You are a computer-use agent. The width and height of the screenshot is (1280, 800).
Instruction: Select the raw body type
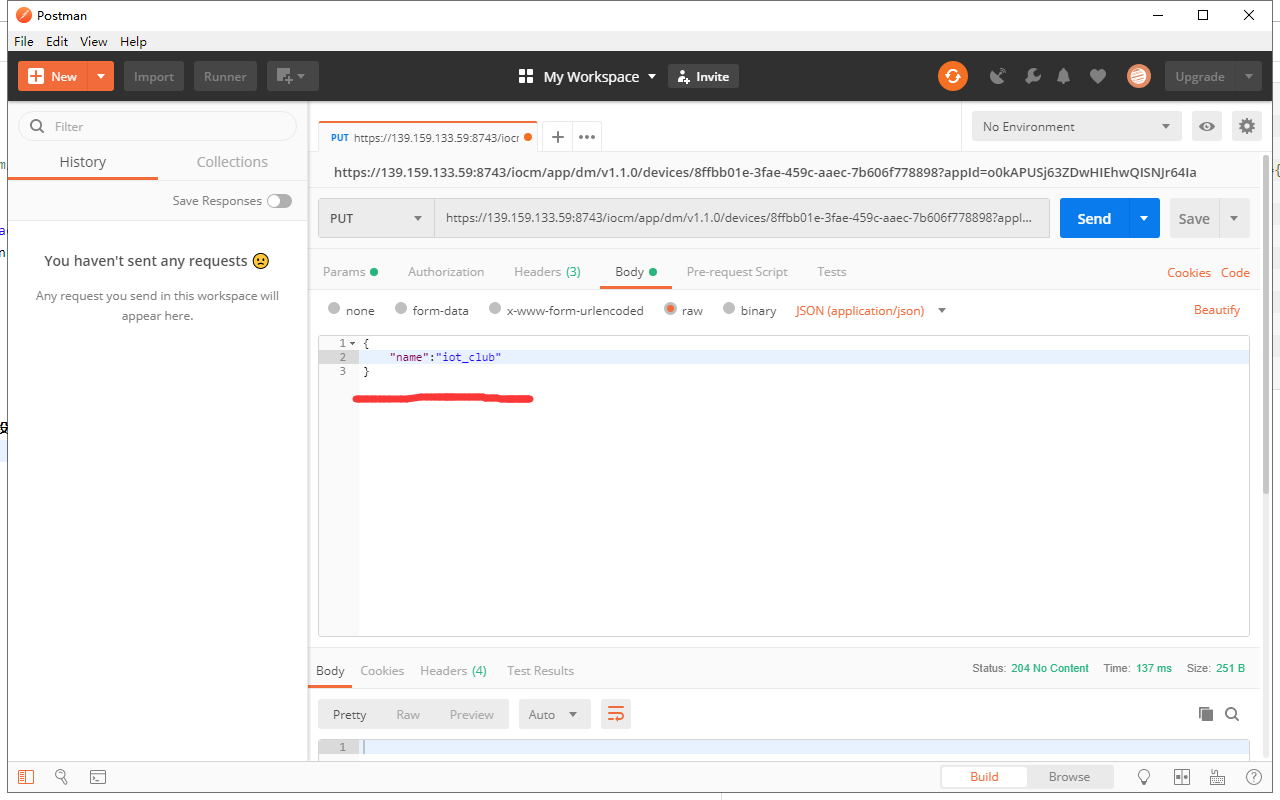coord(670,310)
